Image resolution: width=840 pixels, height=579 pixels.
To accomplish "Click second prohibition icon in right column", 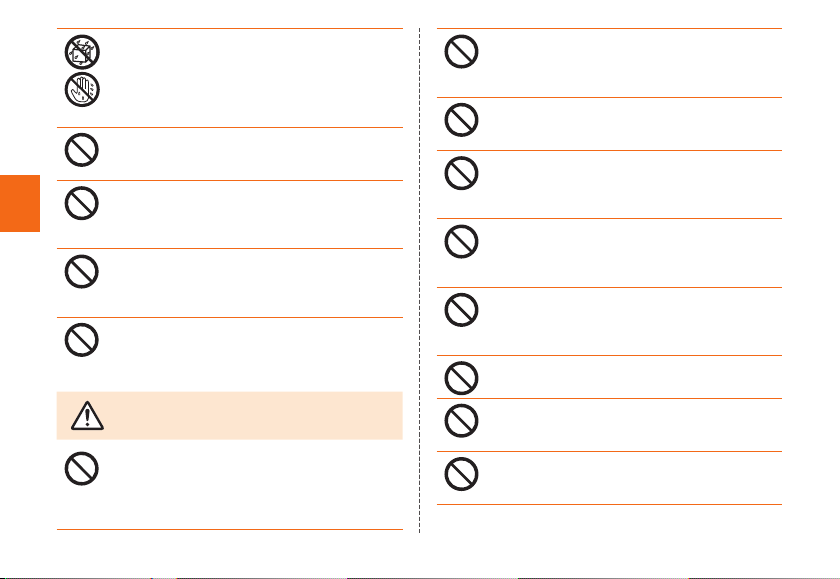I will 461,120.
